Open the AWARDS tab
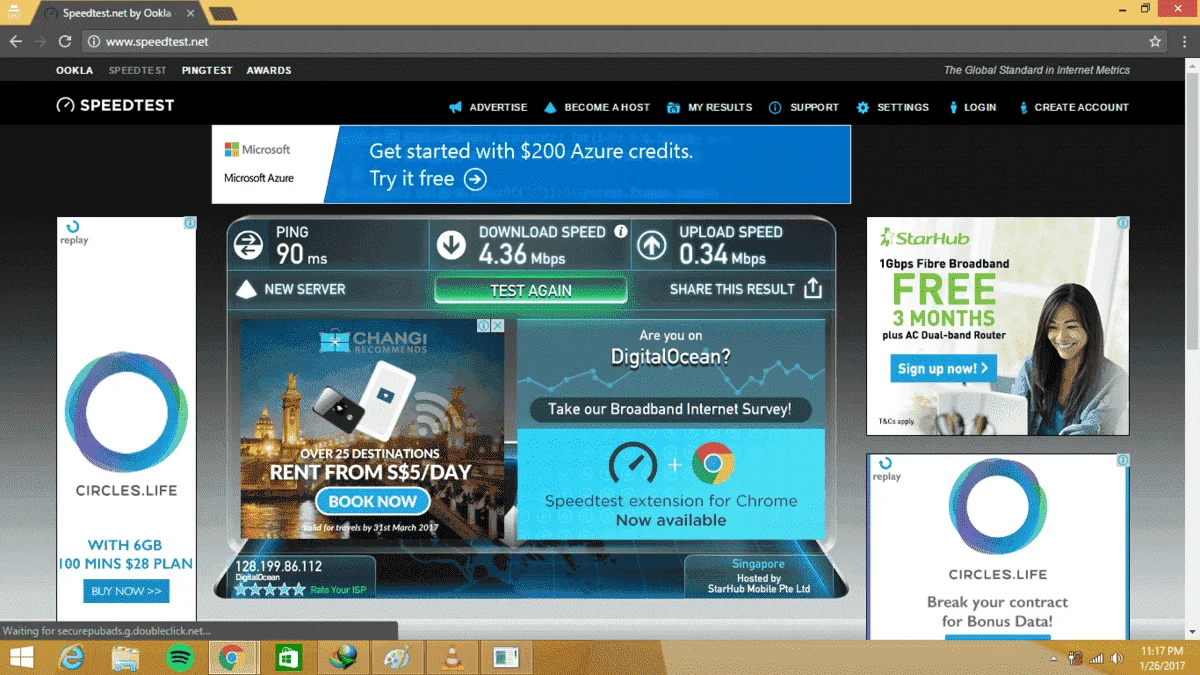Image resolution: width=1200 pixels, height=675 pixels. point(269,71)
